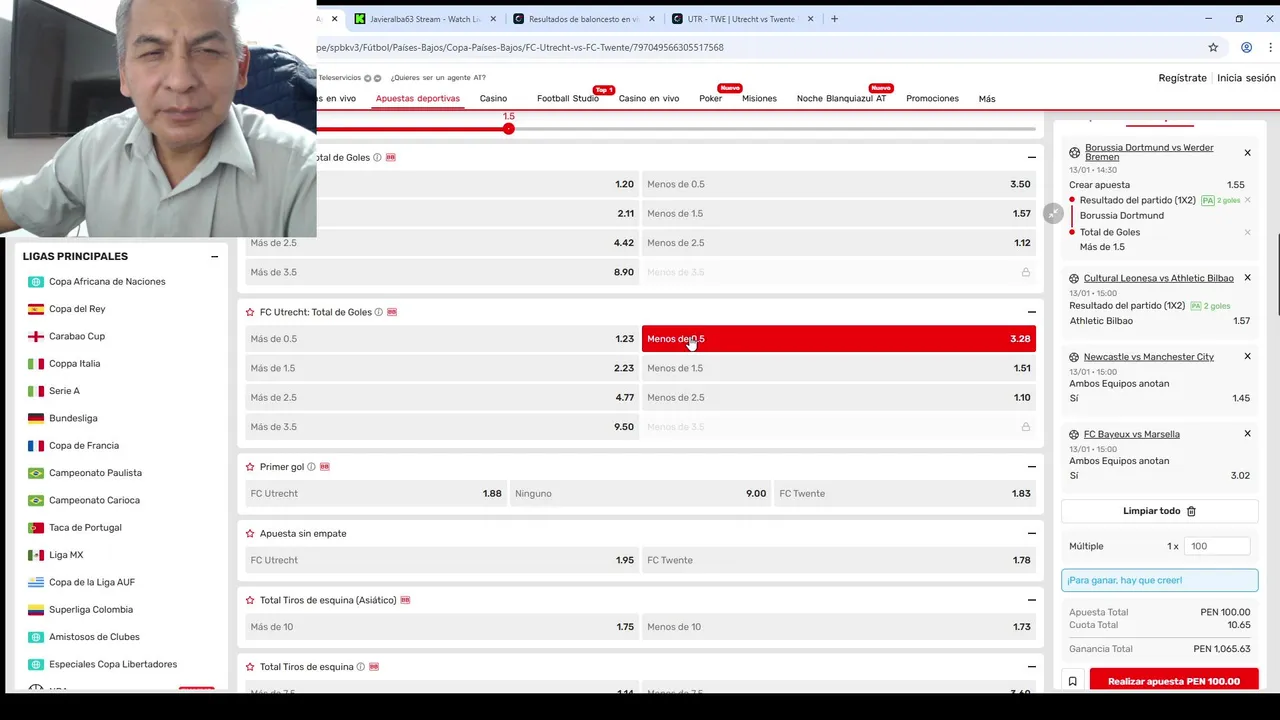
Task: Click the Copa Africana de Naciones league icon
Action: [x=36, y=282]
